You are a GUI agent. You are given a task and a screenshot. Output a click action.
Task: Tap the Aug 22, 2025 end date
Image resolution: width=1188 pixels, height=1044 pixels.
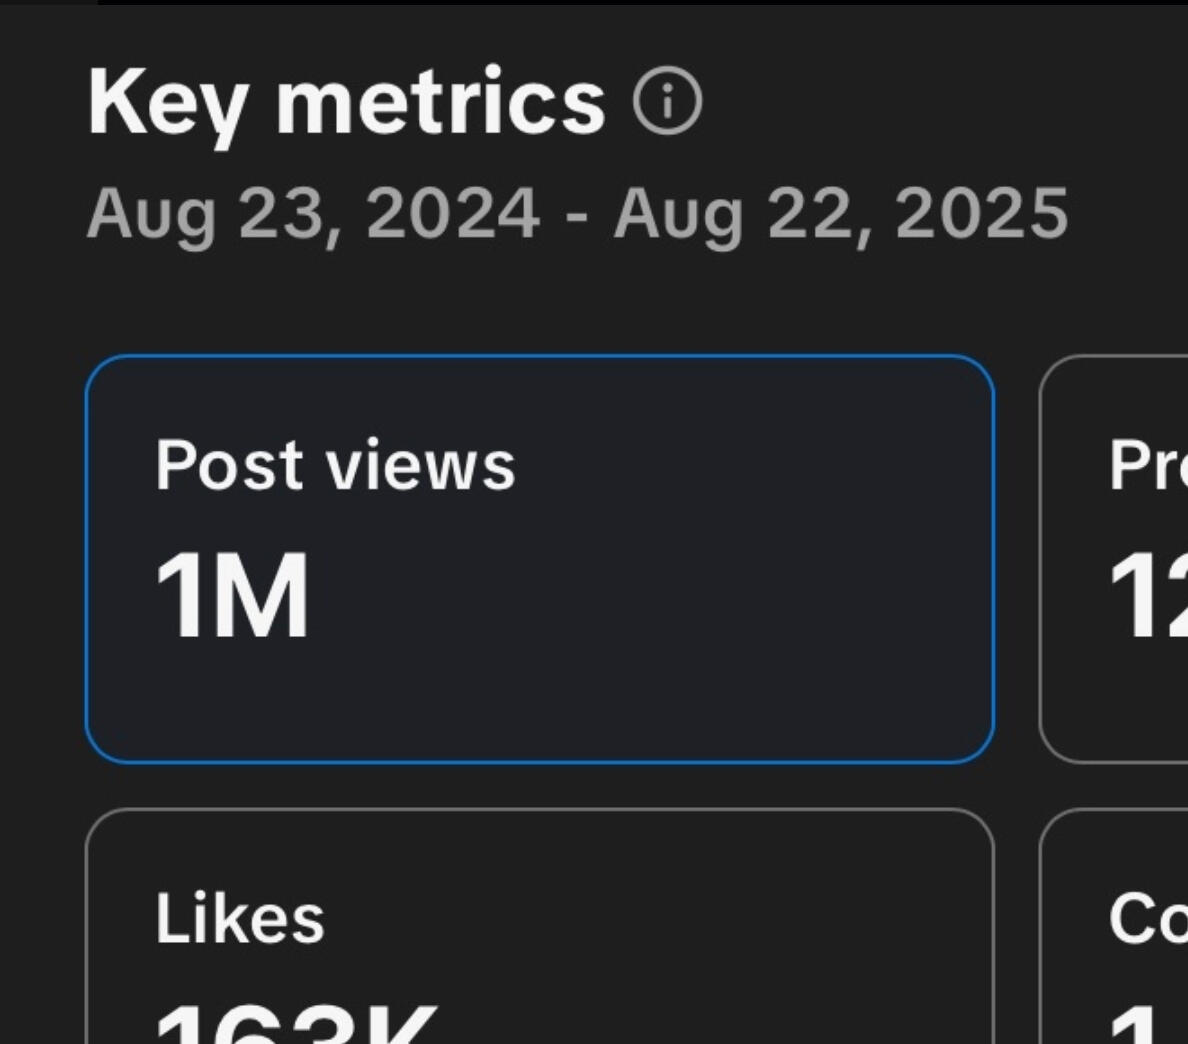pyautogui.click(x=840, y=214)
